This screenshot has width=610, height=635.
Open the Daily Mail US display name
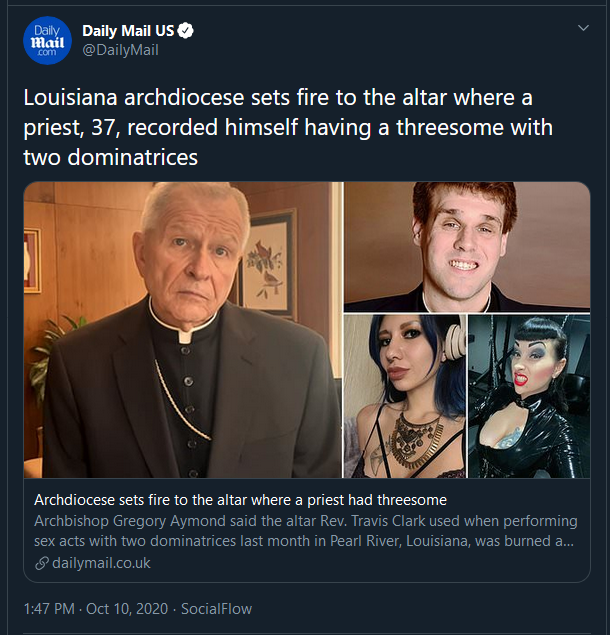pyautogui.click(x=128, y=31)
